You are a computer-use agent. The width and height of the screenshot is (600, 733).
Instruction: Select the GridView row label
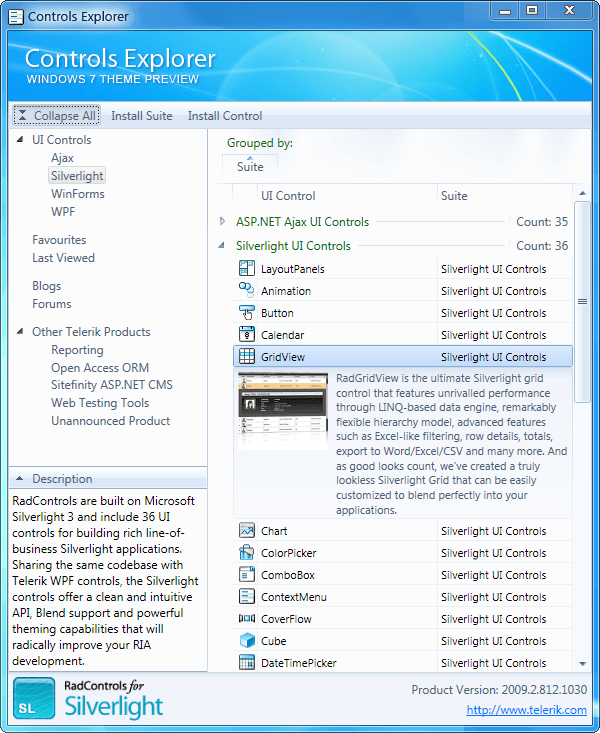tap(282, 357)
